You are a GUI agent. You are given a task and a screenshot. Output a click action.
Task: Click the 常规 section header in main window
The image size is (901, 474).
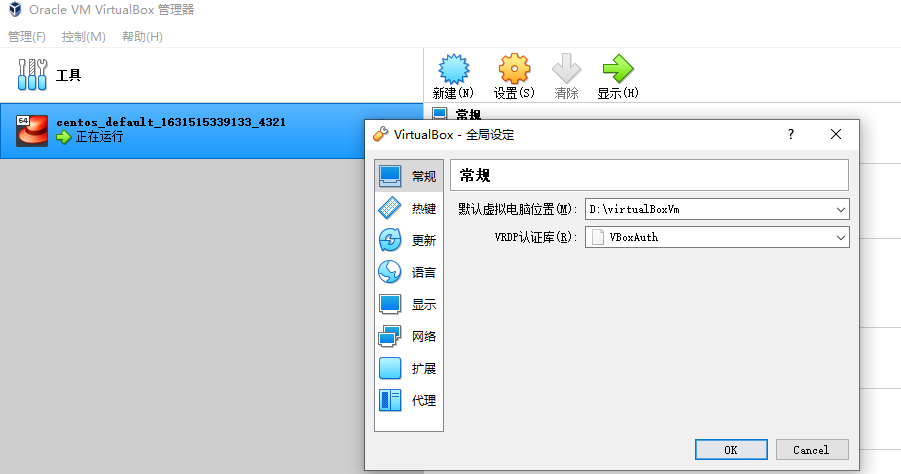(468, 114)
